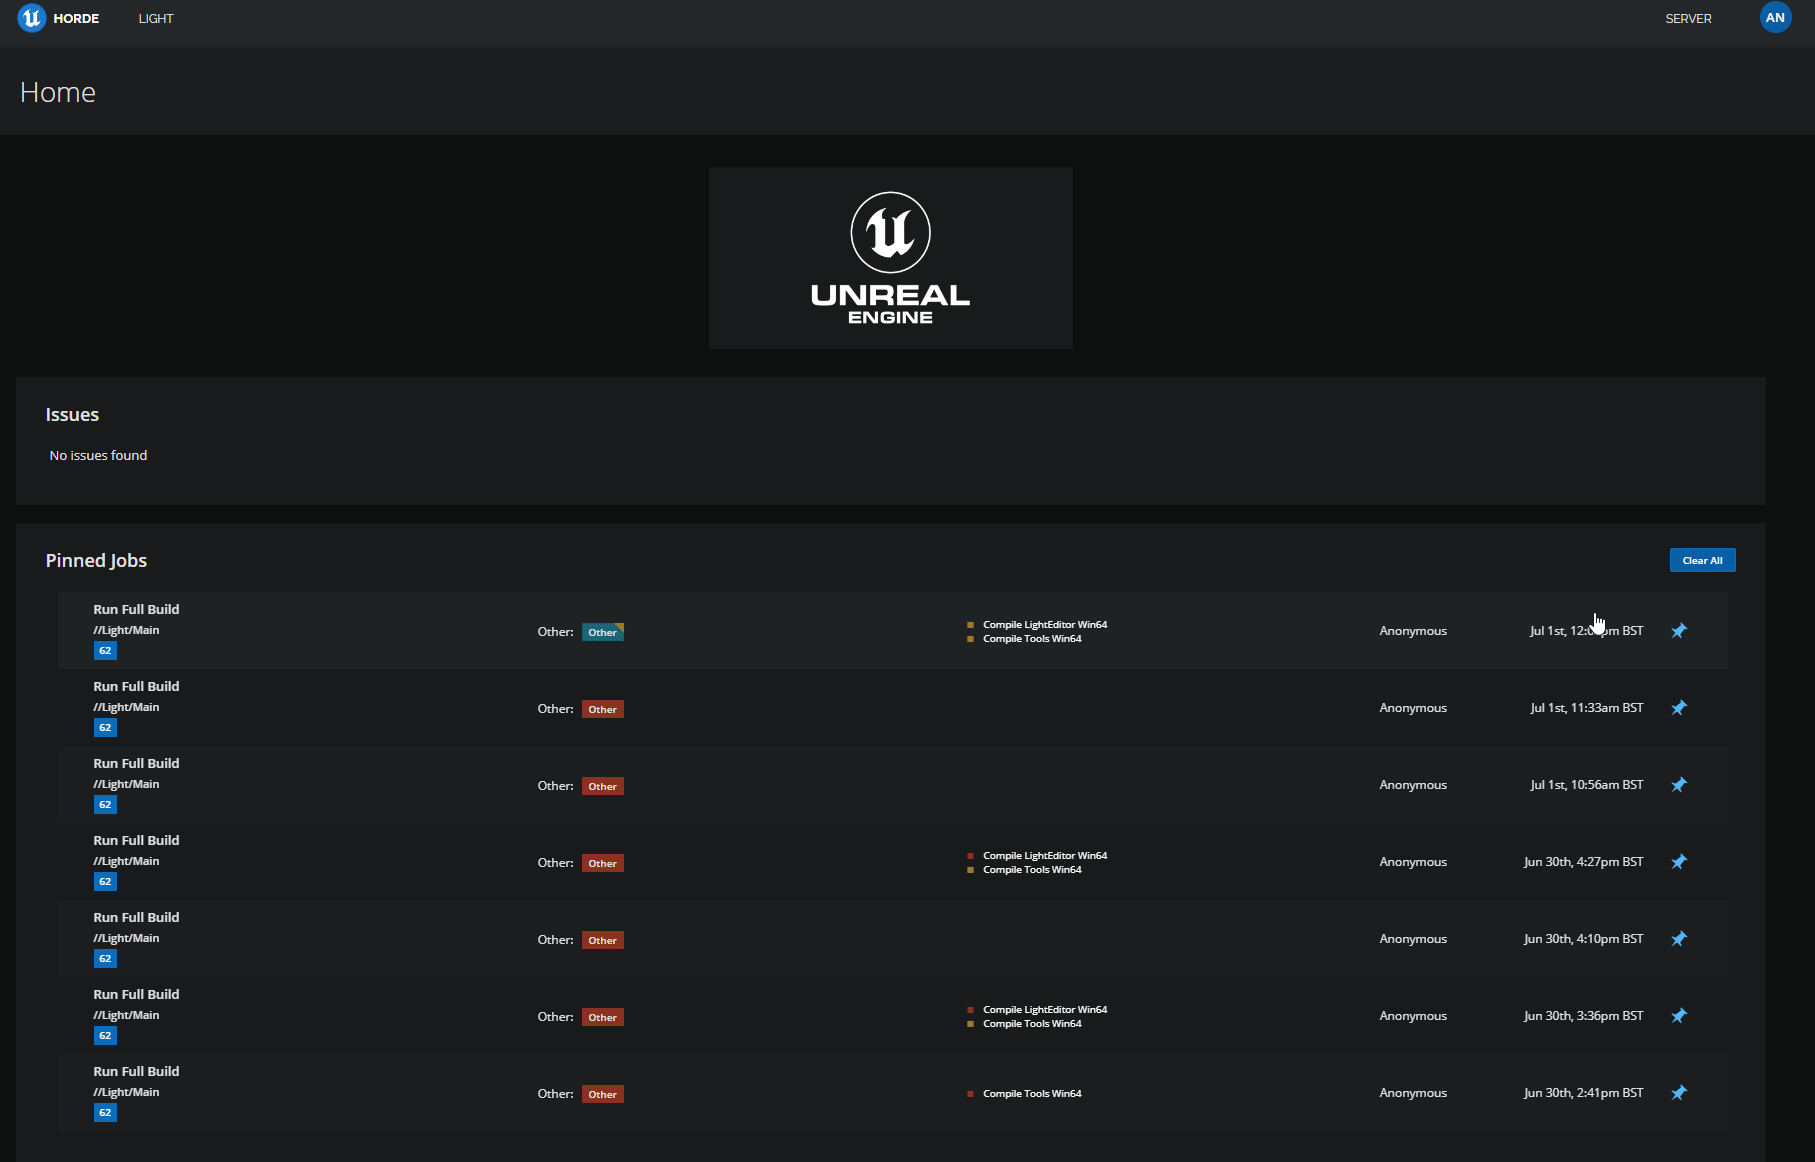The image size is (1815, 1162).
Task: Open the AN user avatar menu
Action: click(1774, 17)
